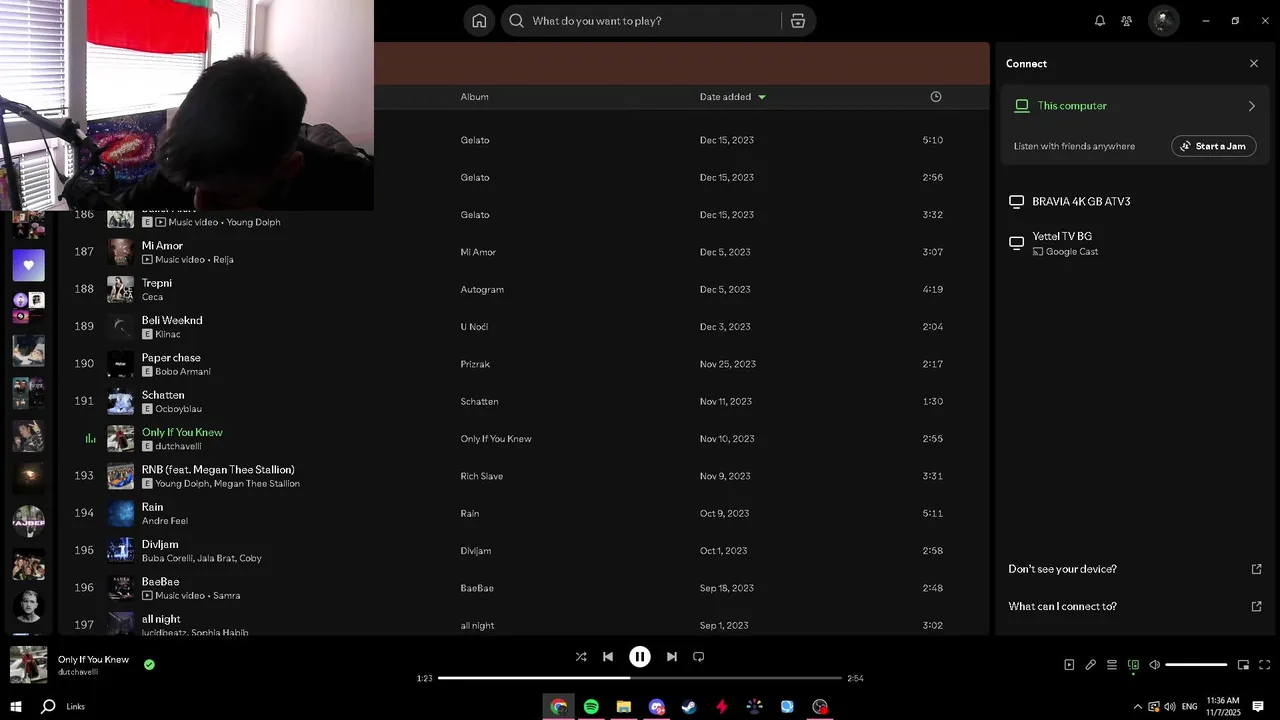Enter full screen mode
This screenshot has height=720, width=1280.
[1264, 665]
